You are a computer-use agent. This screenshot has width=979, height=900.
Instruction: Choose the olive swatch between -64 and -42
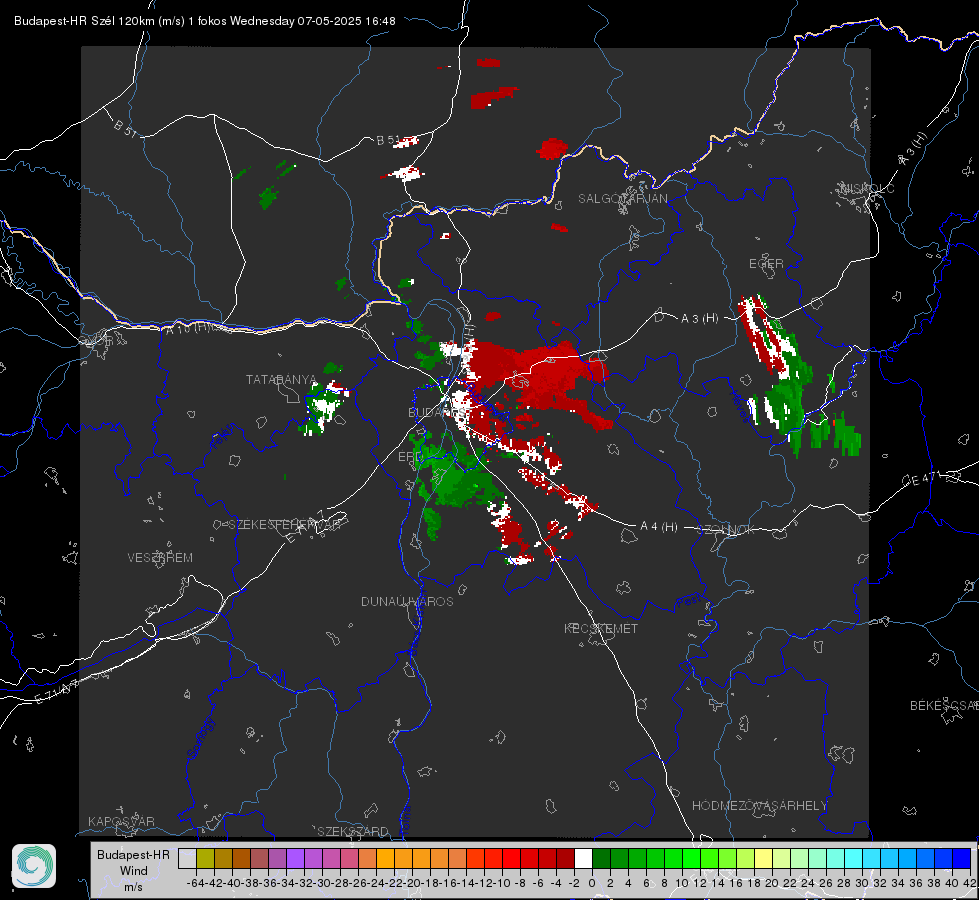coord(205,858)
